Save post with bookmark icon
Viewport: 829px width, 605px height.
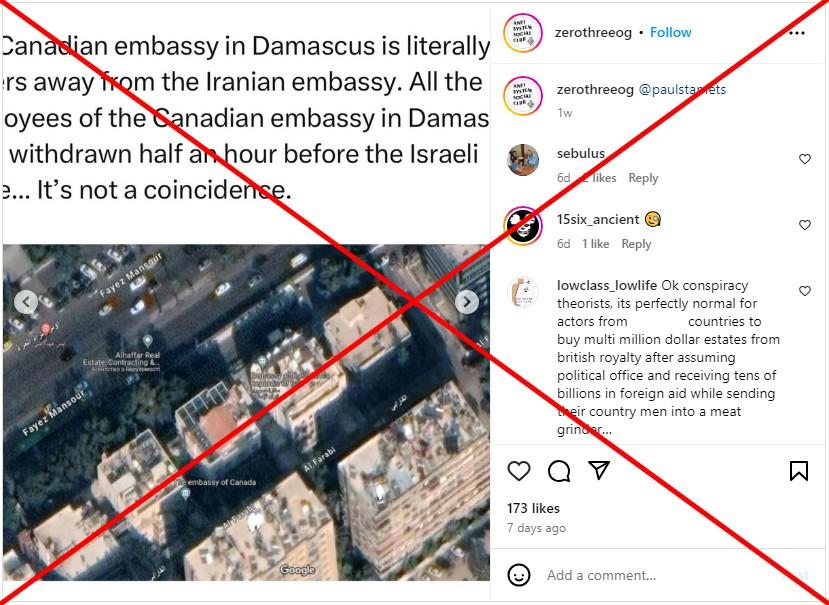pyautogui.click(x=798, y=471)
